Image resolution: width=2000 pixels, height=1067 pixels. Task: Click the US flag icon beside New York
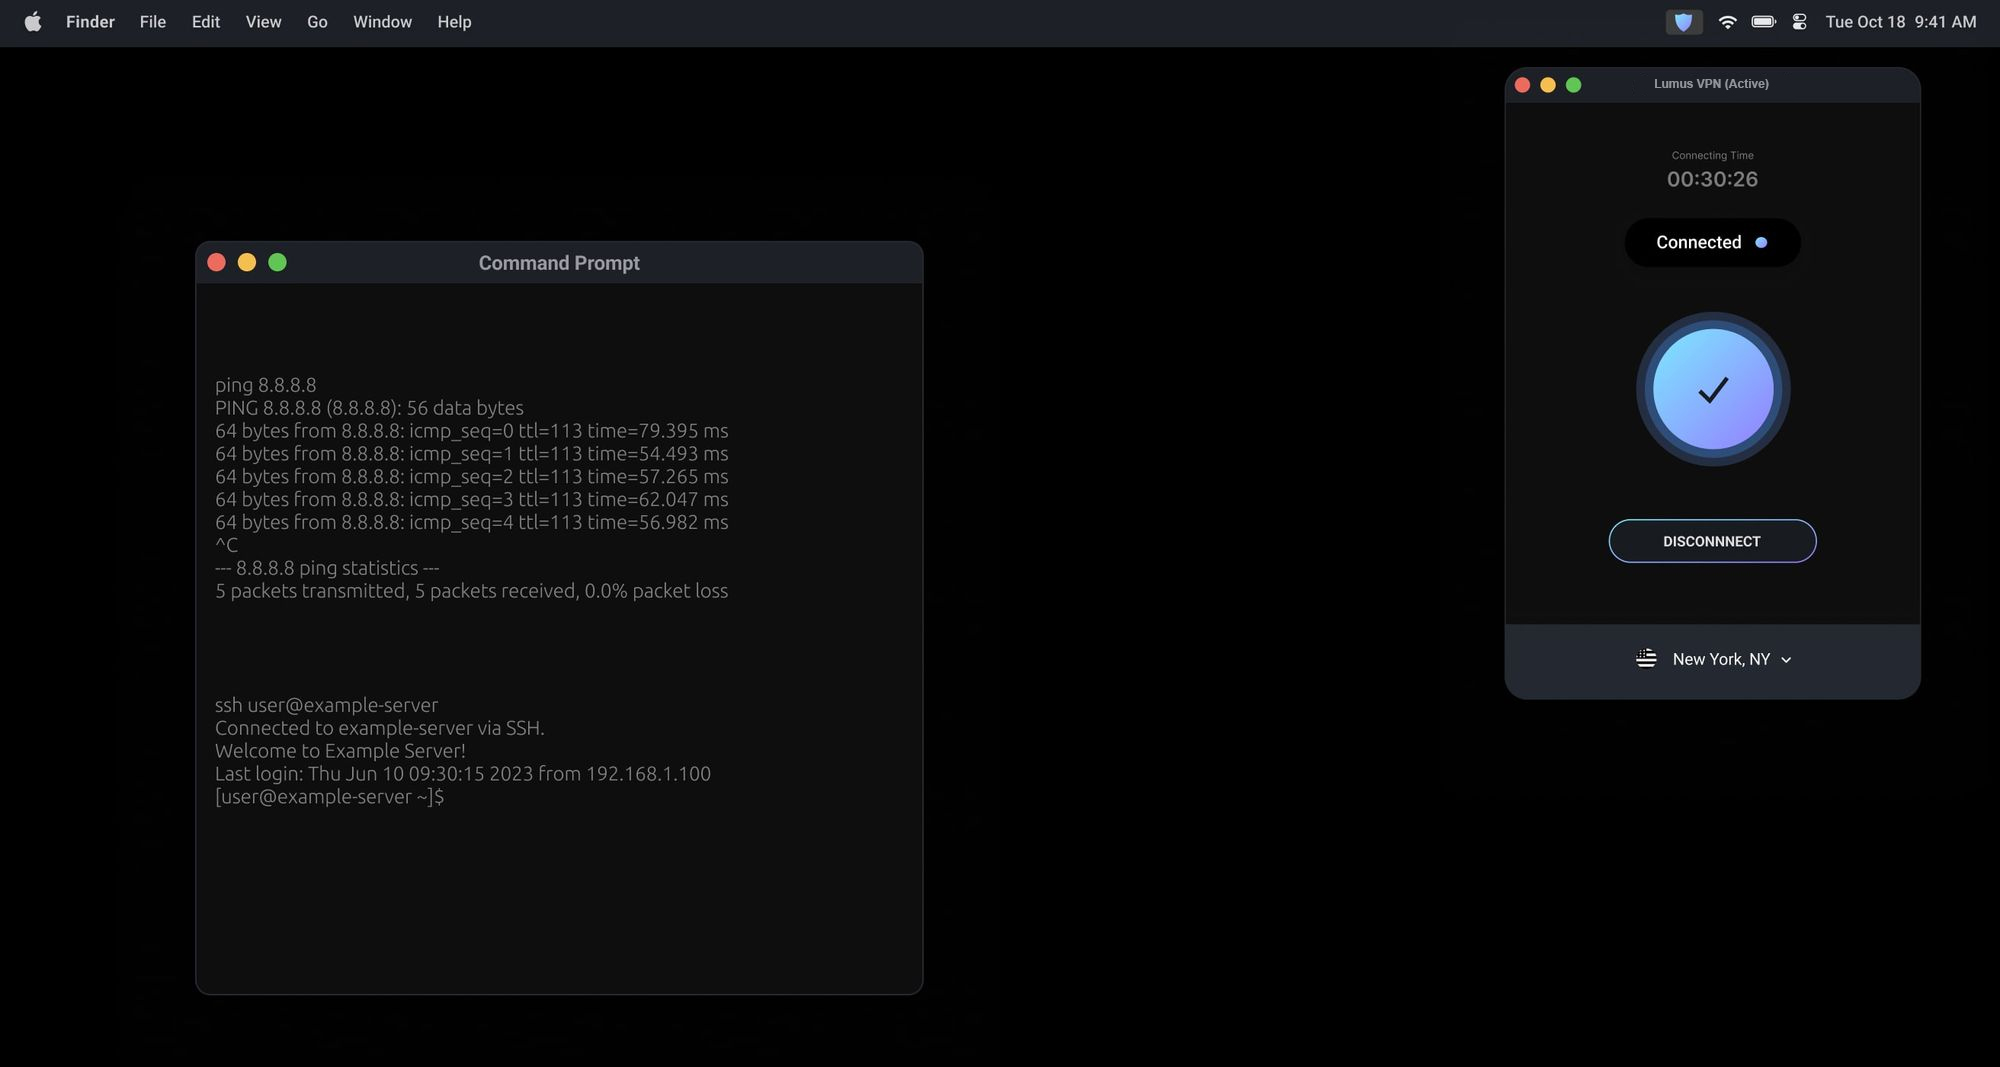click(x=1646, y=659)
